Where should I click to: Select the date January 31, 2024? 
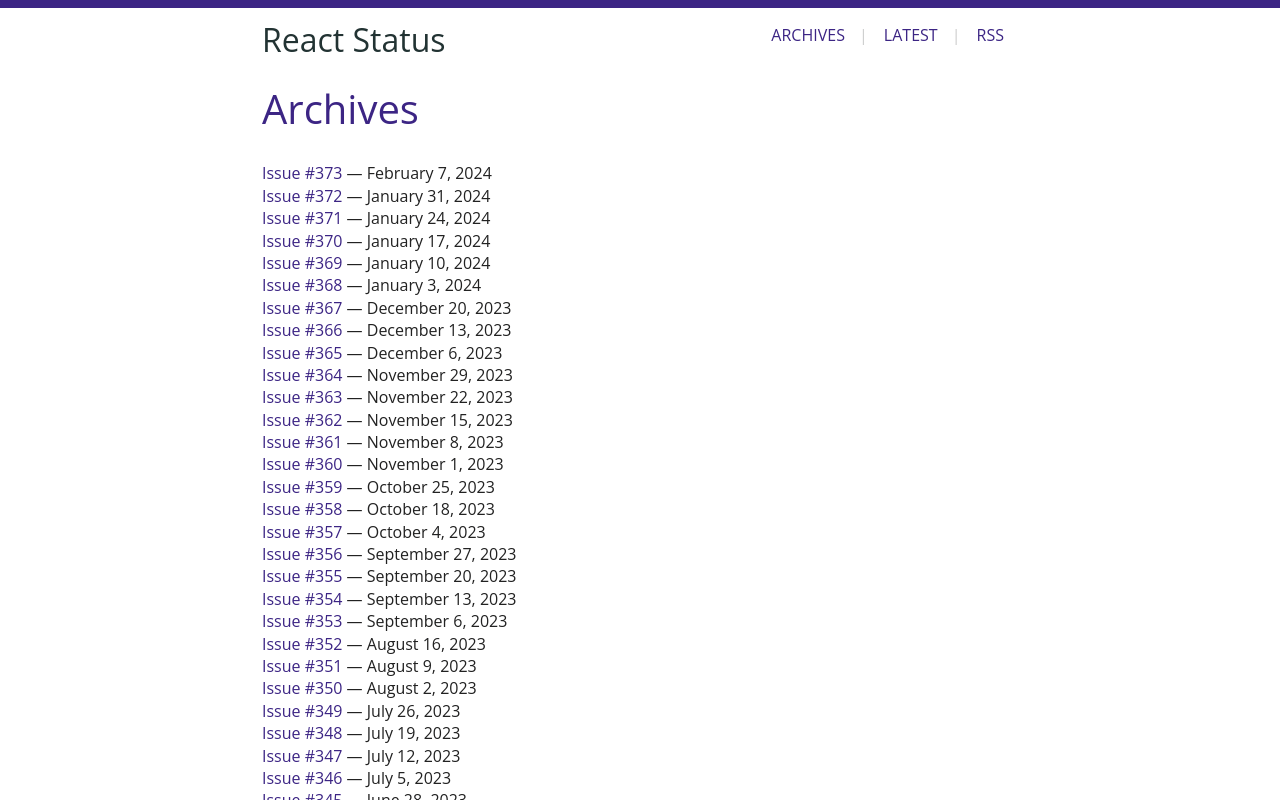(428, 196)
